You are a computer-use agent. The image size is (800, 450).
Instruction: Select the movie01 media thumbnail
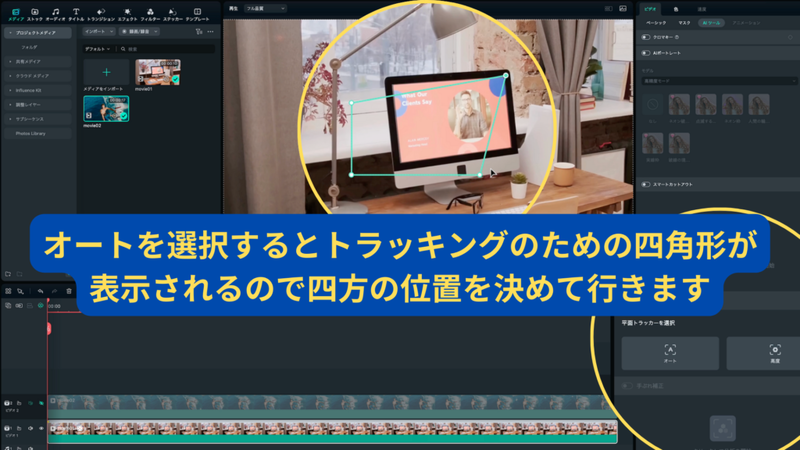[x=158, y=72]
